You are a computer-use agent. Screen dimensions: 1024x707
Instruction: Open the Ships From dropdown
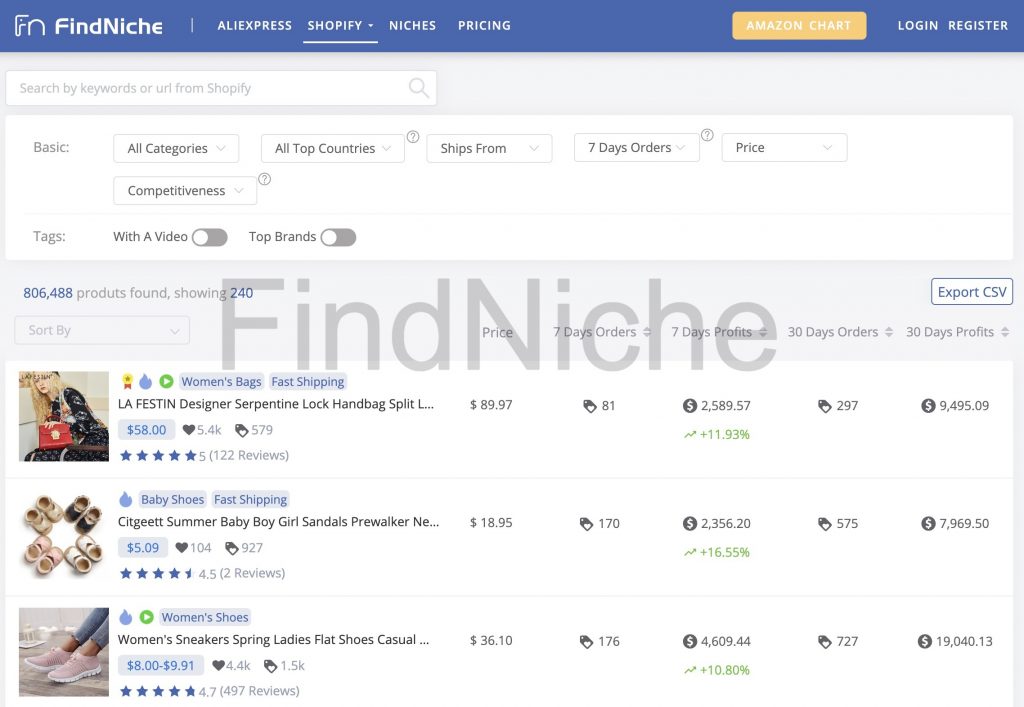coord(489,148)
